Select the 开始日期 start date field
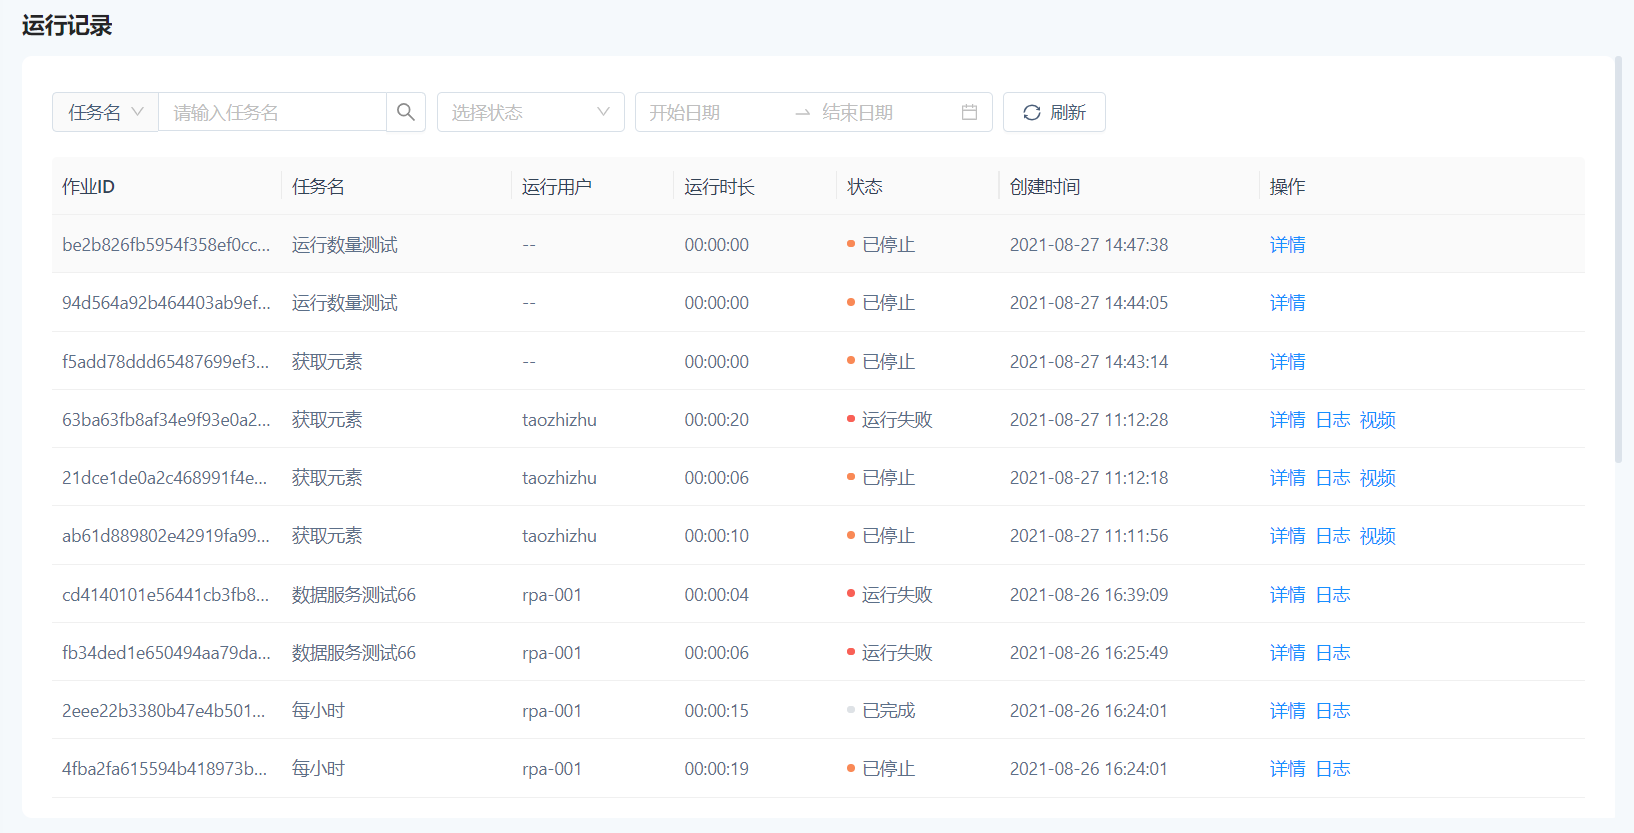Viewport: 1634px width, 833px height. (x=710, y=112)
